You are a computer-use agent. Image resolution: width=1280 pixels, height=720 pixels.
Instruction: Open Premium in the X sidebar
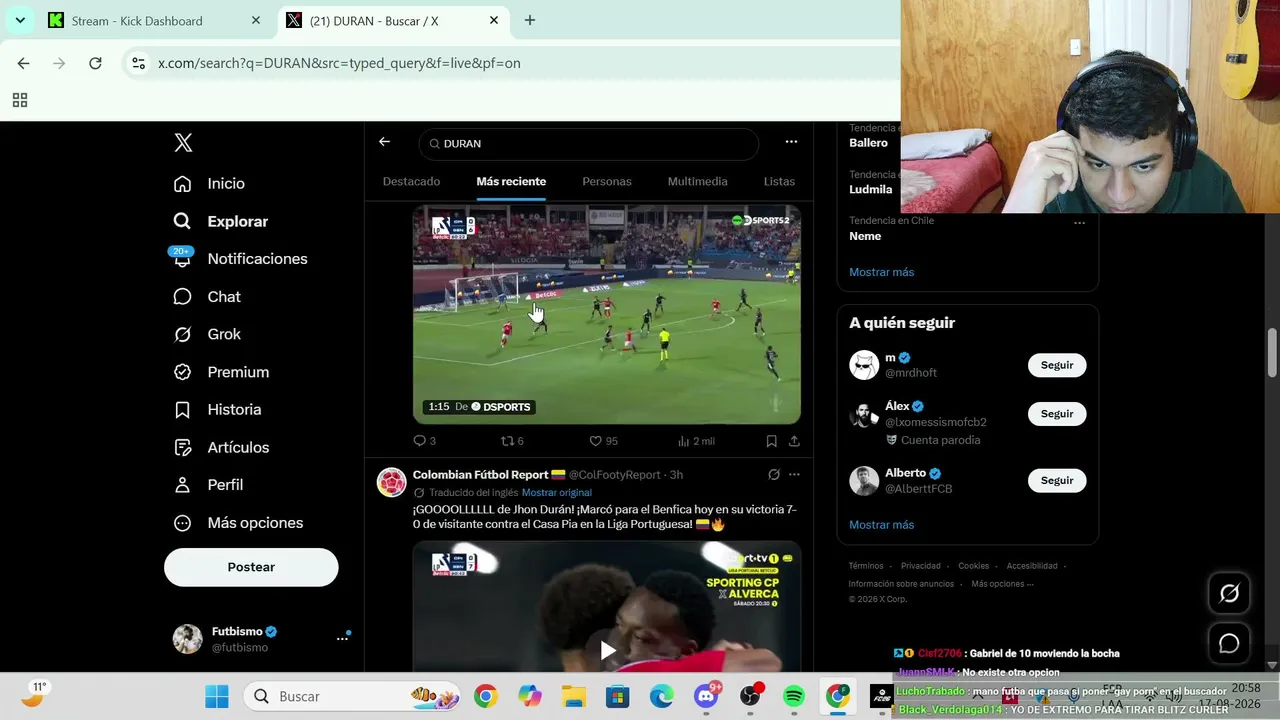pyautogui.click(x=221, y=372)
